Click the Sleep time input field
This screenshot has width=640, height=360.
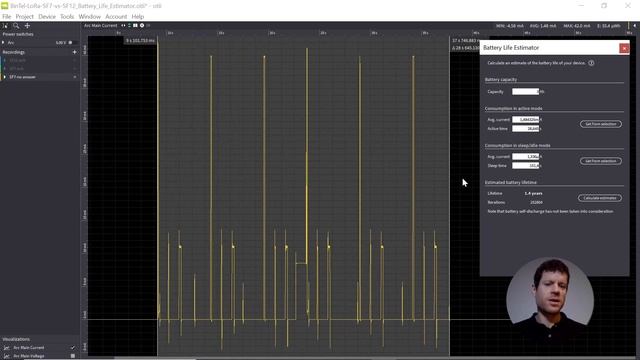(x=526, y=166)
